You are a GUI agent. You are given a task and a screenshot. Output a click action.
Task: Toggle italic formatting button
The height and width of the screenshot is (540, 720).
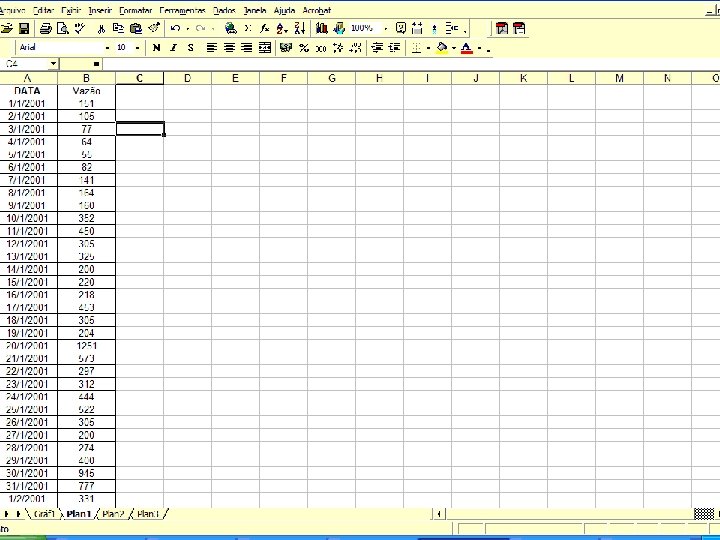pyautogui.click(x=173, y=48)
